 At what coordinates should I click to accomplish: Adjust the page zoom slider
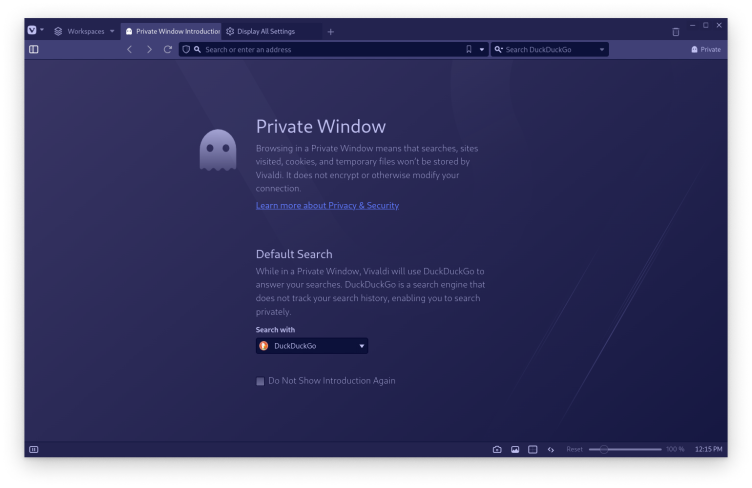(x=604, y=450)
